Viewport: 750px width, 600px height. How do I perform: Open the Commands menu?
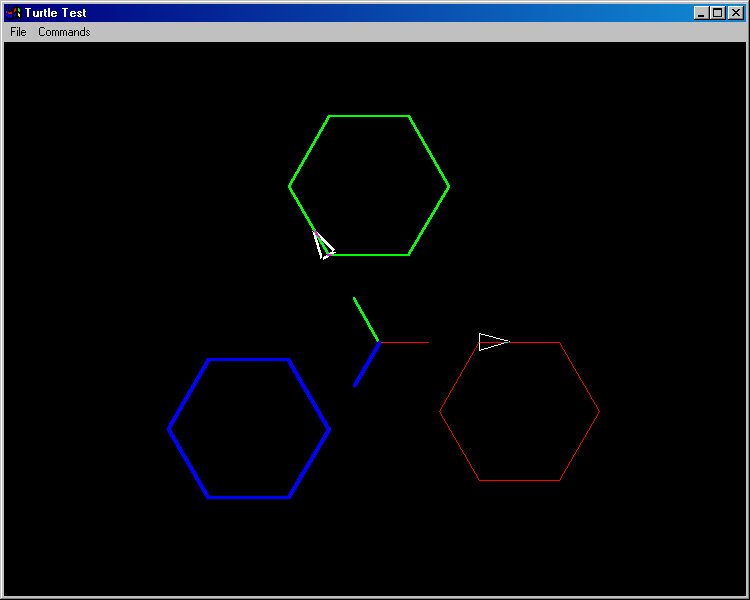pos(64,32)
